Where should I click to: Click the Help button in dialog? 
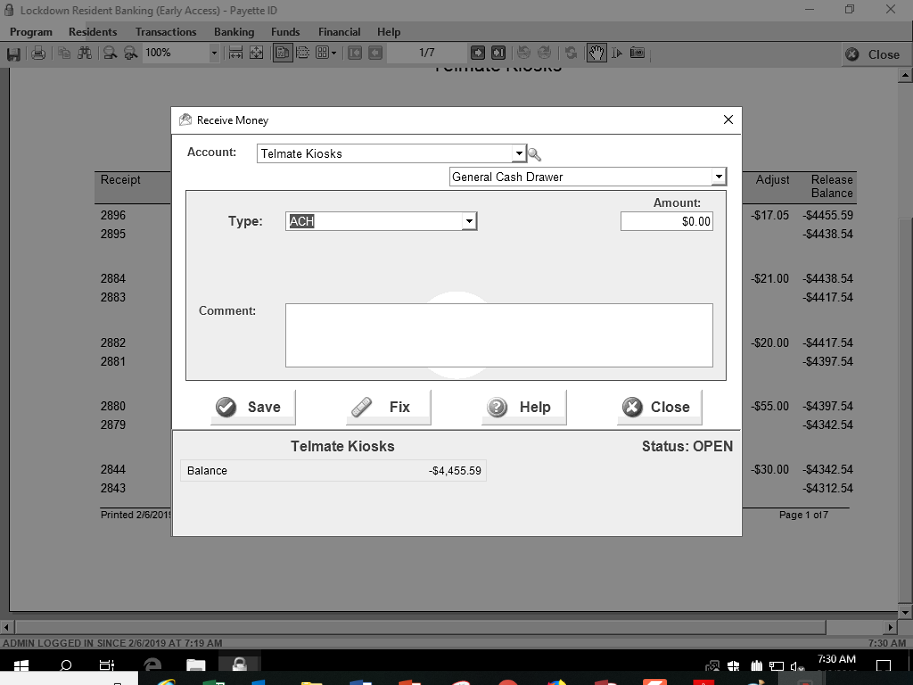(523, 407)
